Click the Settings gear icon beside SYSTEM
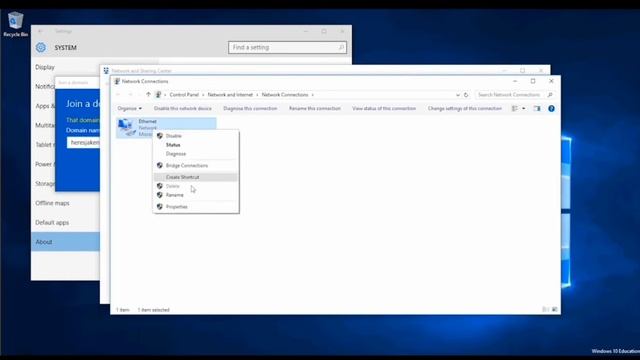640x360 pixels. 41,47
